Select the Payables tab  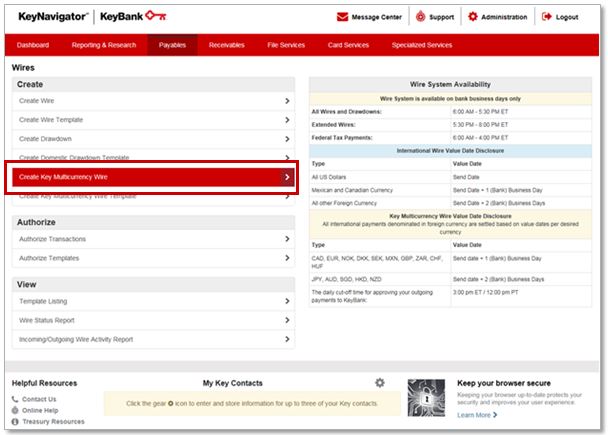(x=172, y=45)
